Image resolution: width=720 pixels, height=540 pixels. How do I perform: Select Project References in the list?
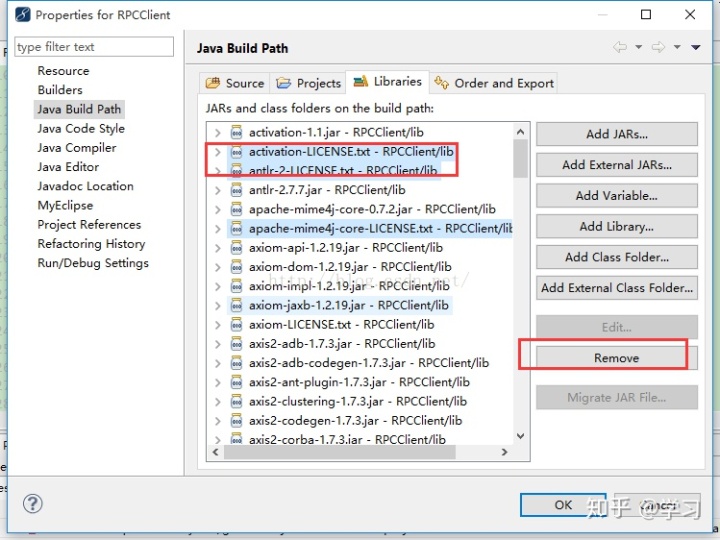89,225
